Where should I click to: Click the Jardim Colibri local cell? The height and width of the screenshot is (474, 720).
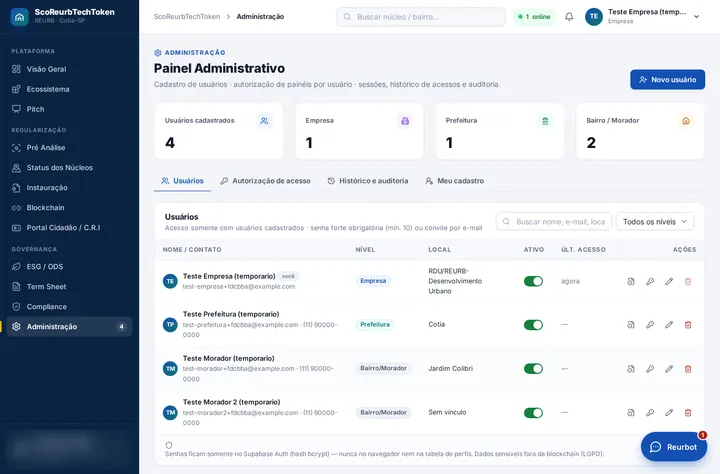point(450,368)
